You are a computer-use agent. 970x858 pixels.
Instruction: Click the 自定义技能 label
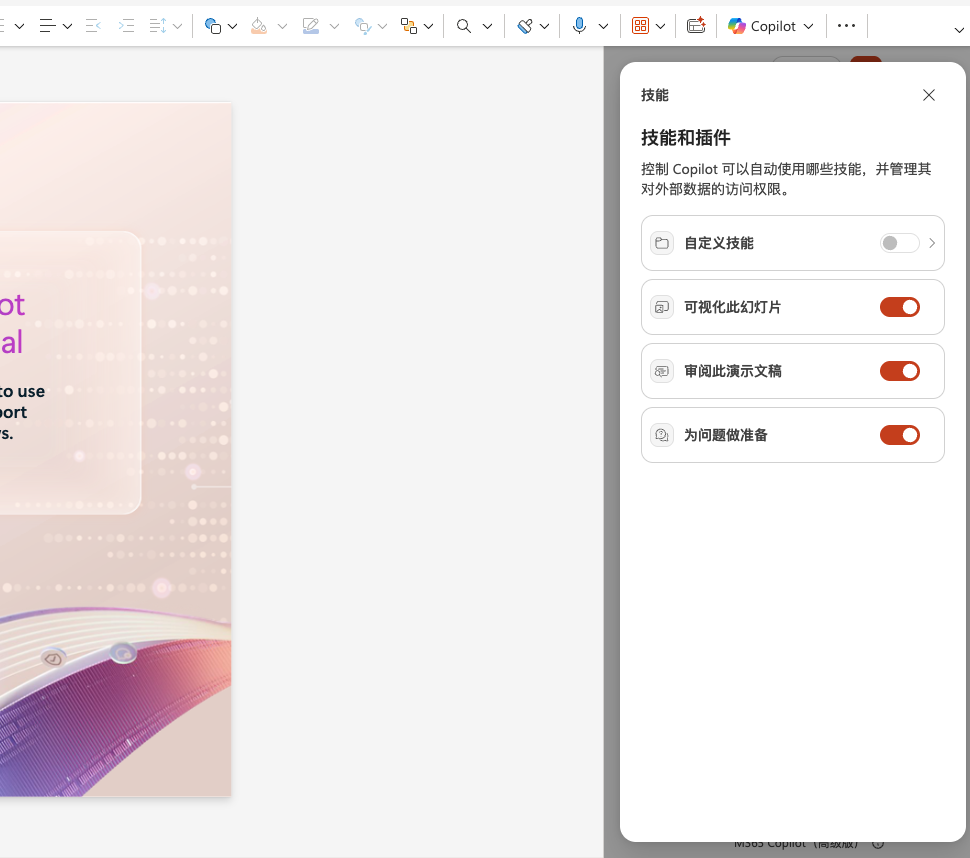tap(719, 243)
